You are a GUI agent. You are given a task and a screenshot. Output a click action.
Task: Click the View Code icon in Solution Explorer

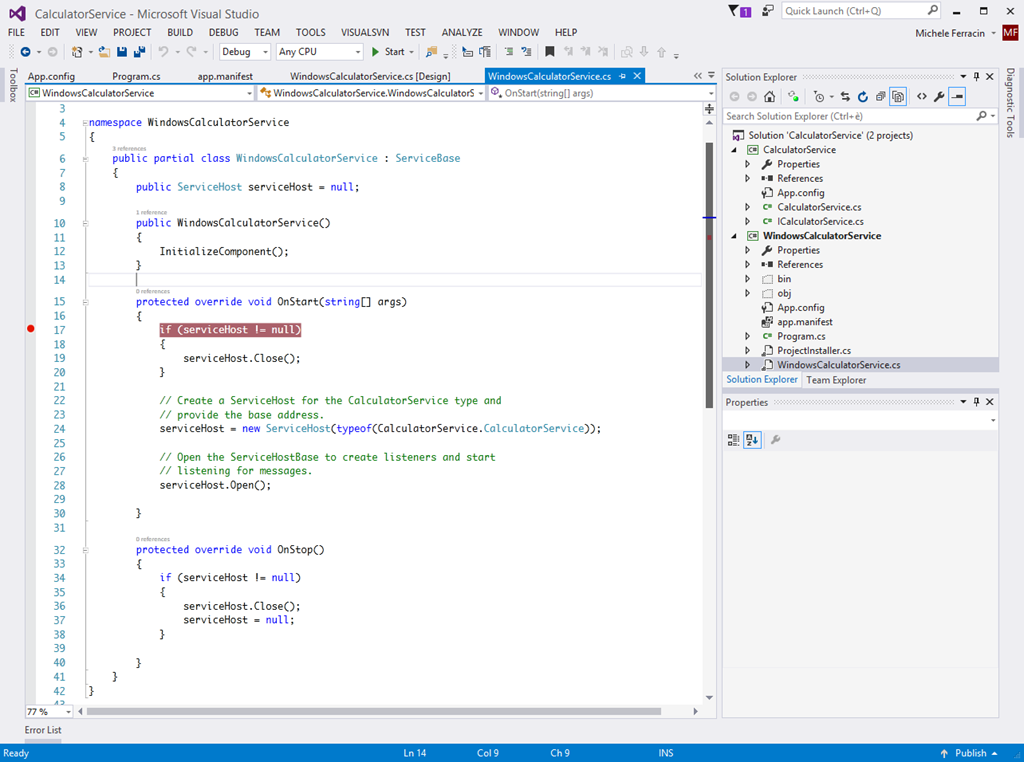(x=921, y=97)
